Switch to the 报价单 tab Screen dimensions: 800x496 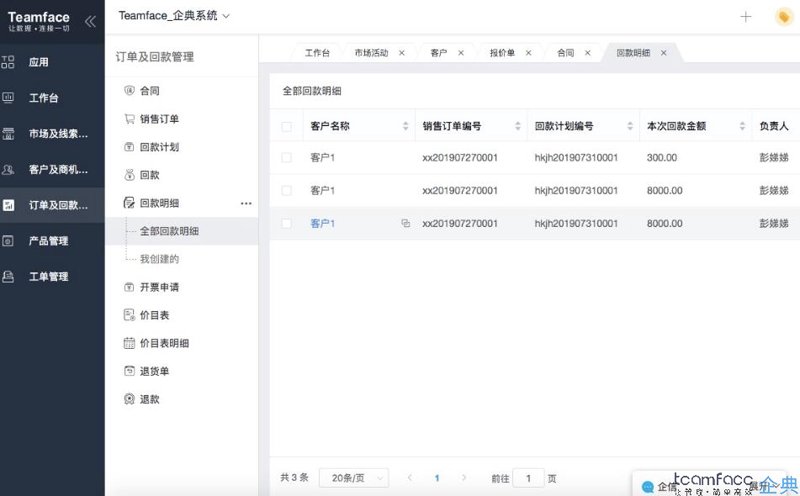pos(502,53)
